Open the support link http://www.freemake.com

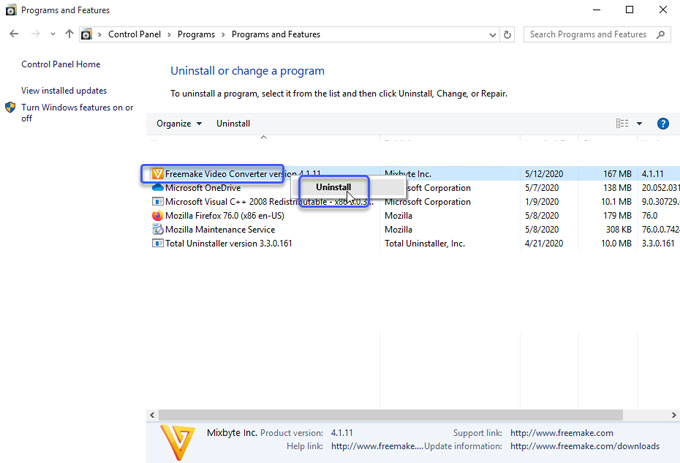pos(562,433)
